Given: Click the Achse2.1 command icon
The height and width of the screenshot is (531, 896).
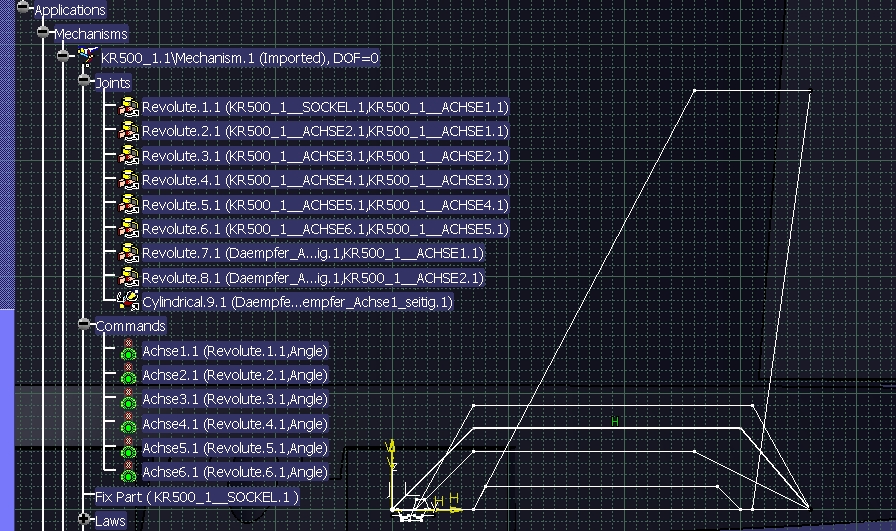Looking at the screenshot, I should click(x=129, y=374).
